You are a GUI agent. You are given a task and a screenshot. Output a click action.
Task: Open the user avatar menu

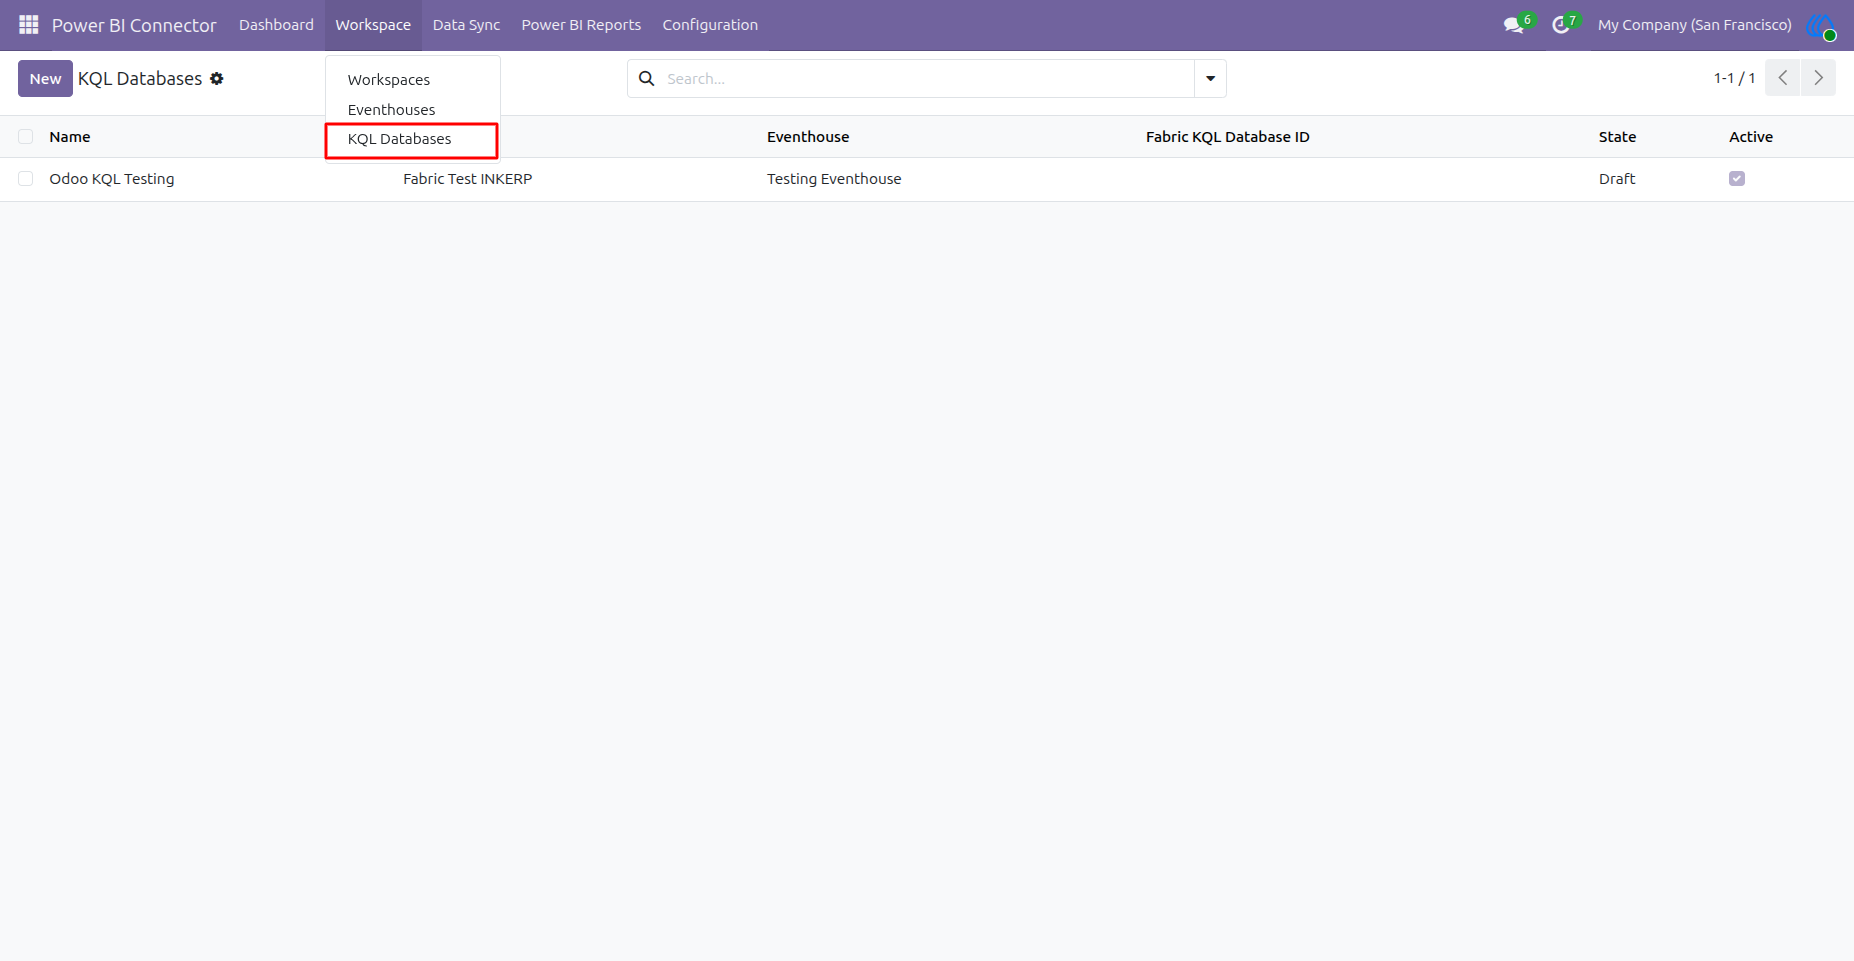1821,26
